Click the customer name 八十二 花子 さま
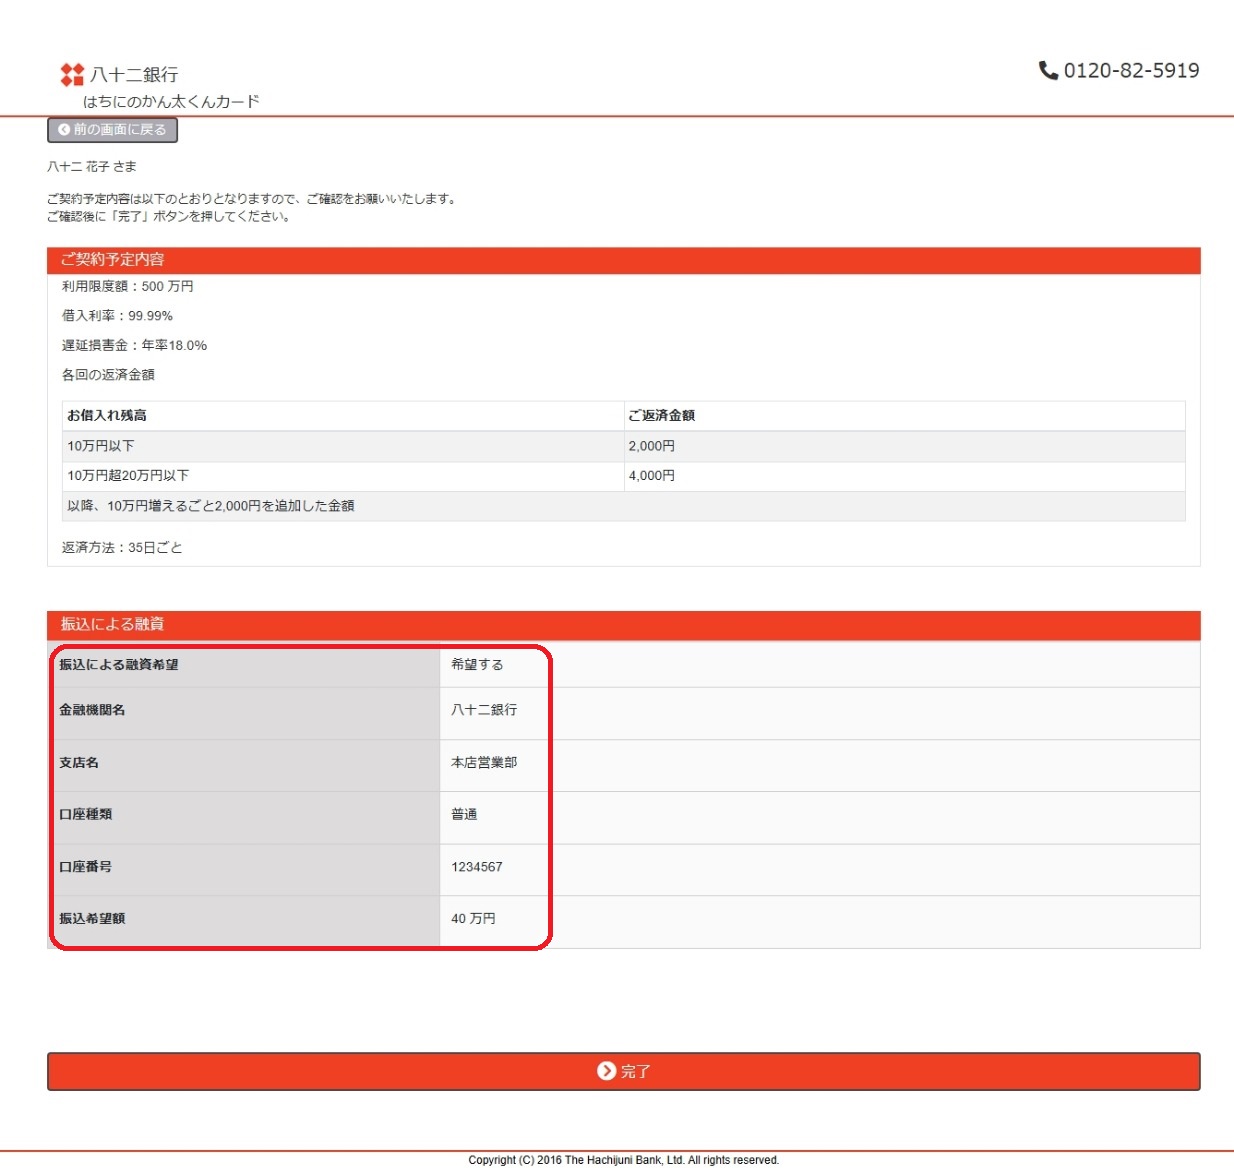1234x1168 pixels. tap(92, 167)
